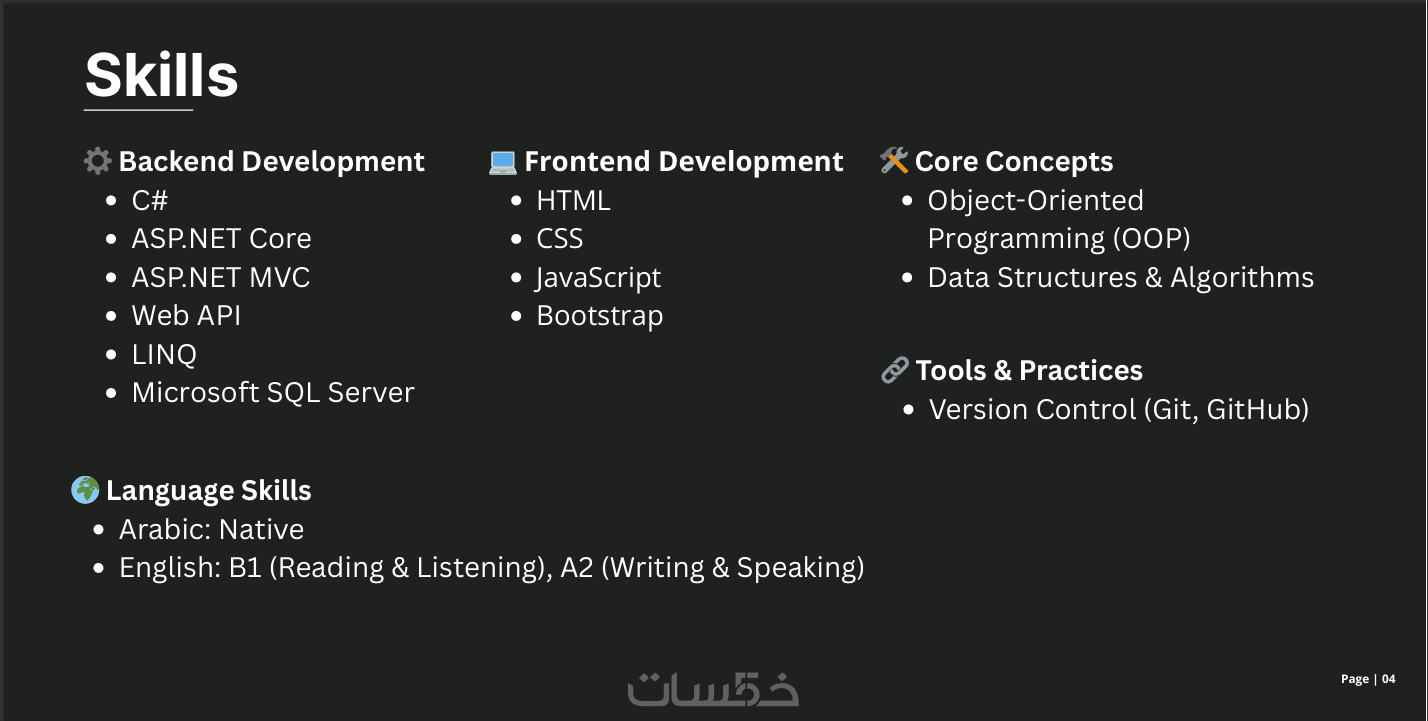Click the JavaScript list item
The width and height of the screenshot is (1428, 721).
(599, 278)
